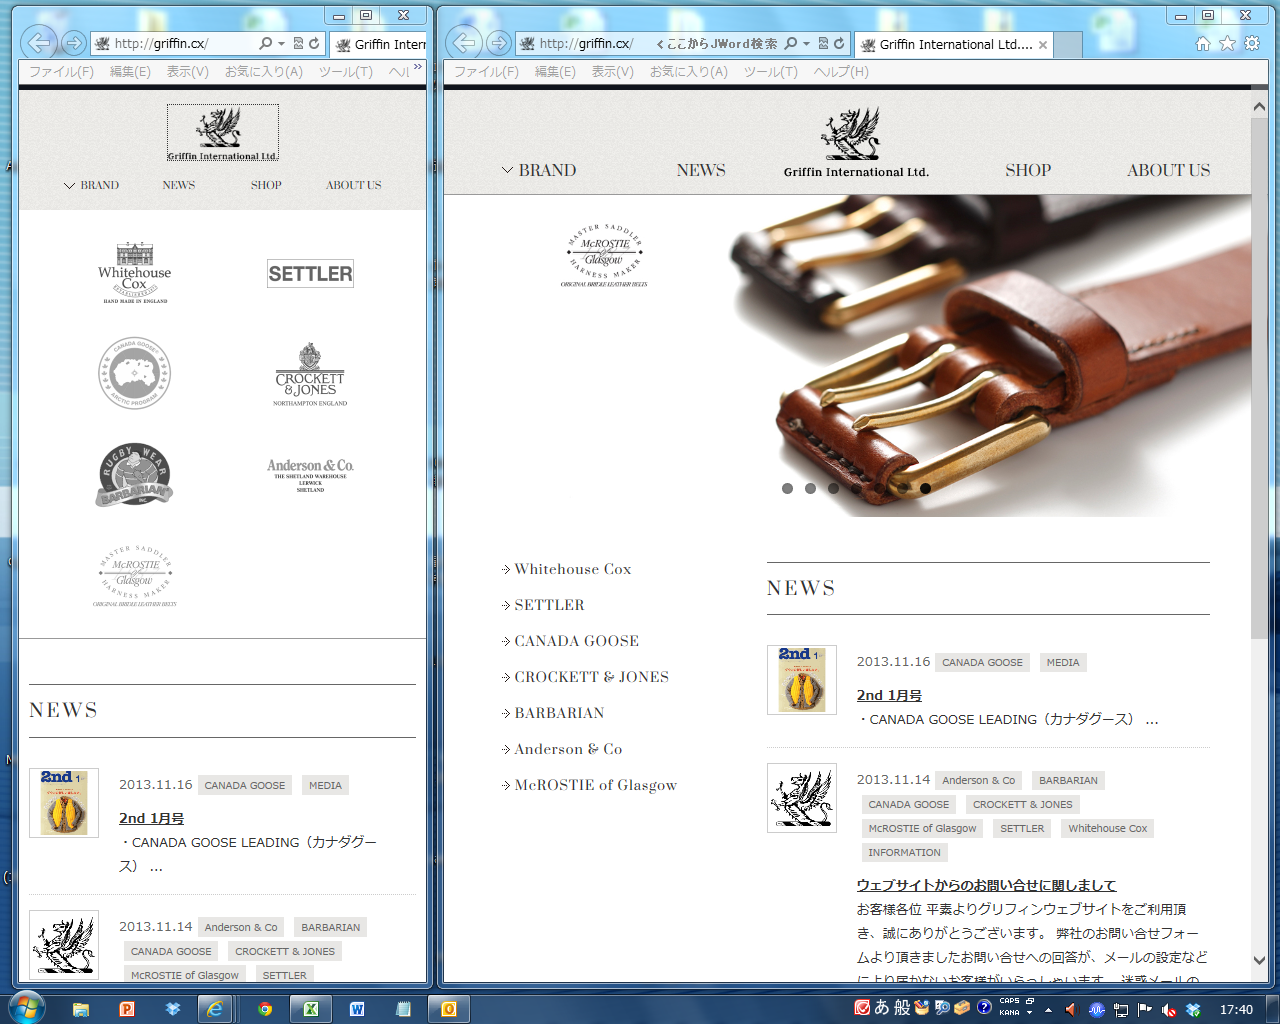
Task: Open Word from the taskbar
Action: pos(357,1009)
